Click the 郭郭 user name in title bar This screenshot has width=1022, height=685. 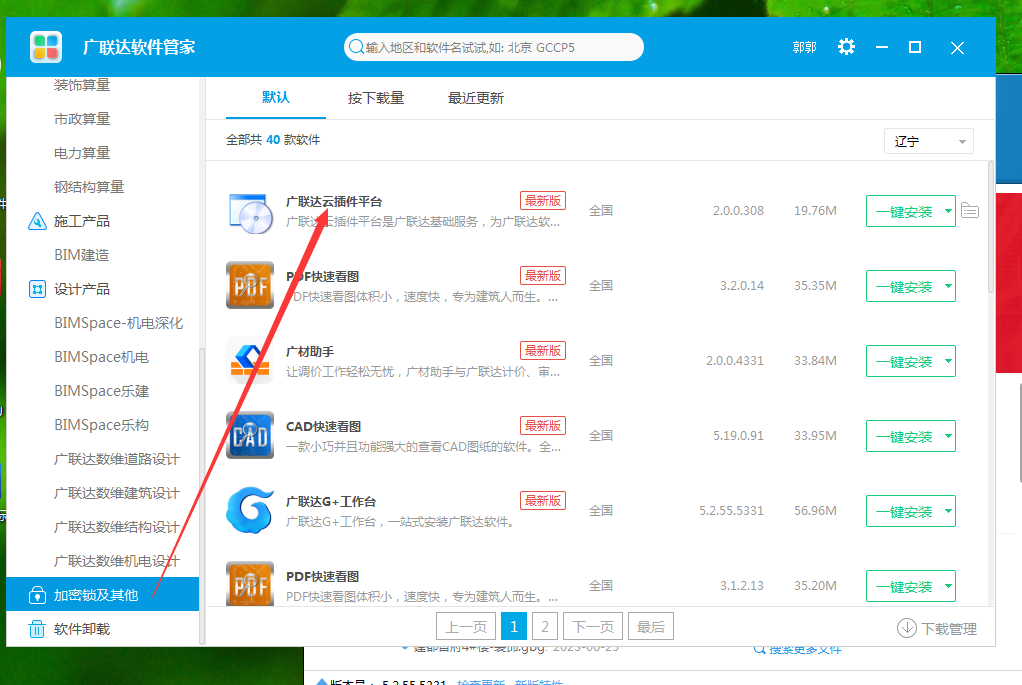point(804,47)
